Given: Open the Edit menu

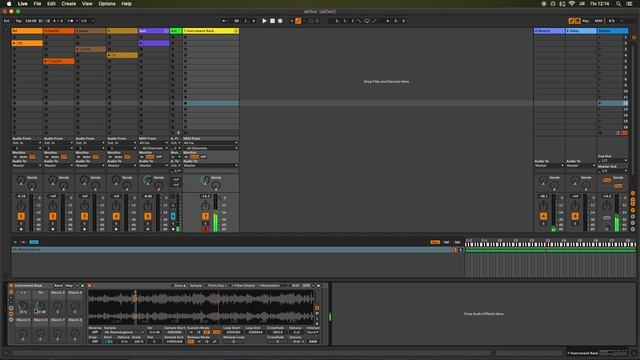Looking at the screenshot, I should point(51,4).
